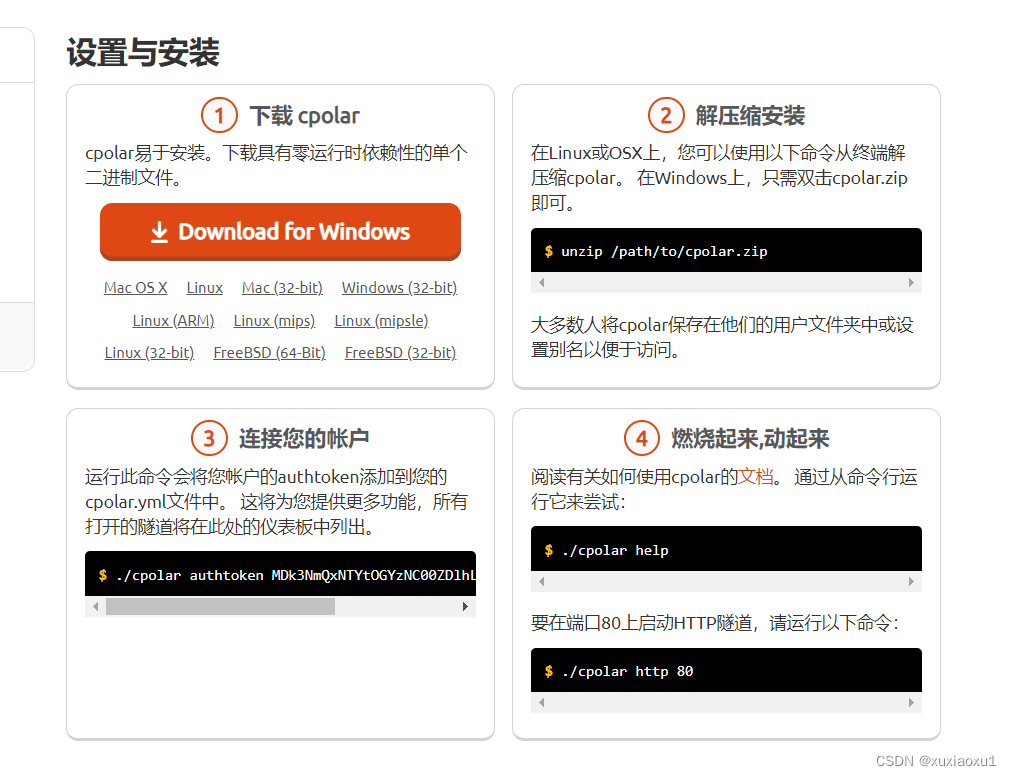
Task: Click the 下载 cpolar card heading
Action: tap(305, 116)
